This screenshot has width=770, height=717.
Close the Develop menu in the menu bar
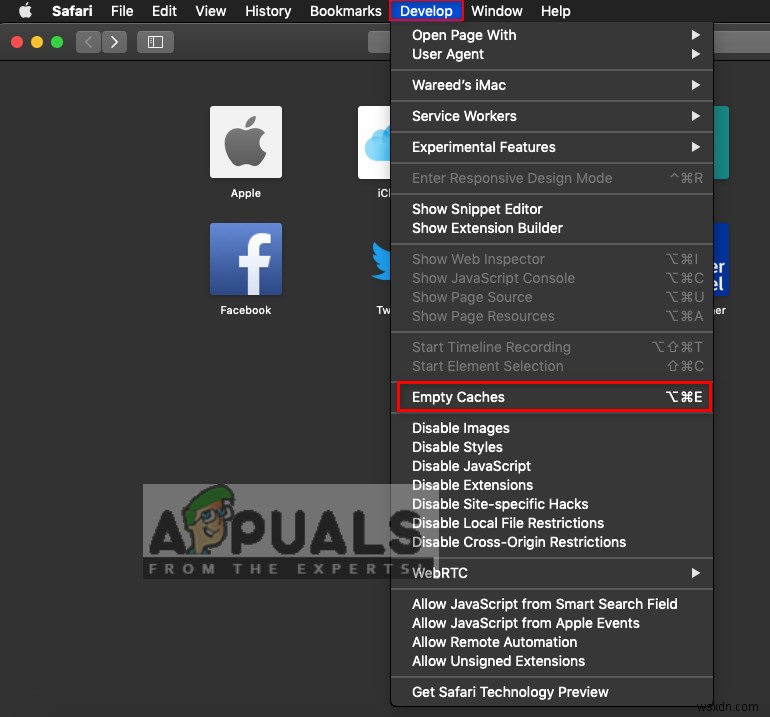(426, 11)
